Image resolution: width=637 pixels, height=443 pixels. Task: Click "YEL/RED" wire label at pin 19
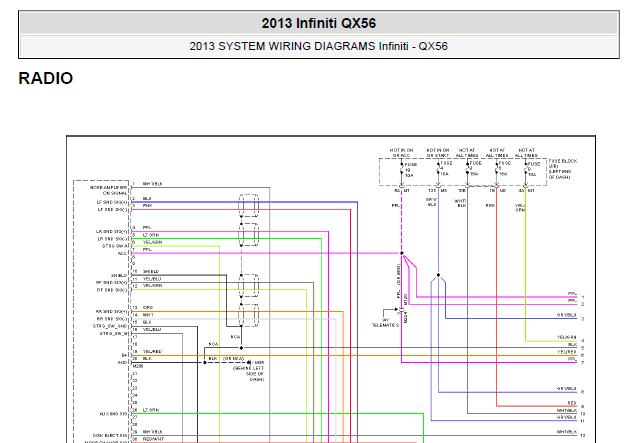[x=152, y=352]
